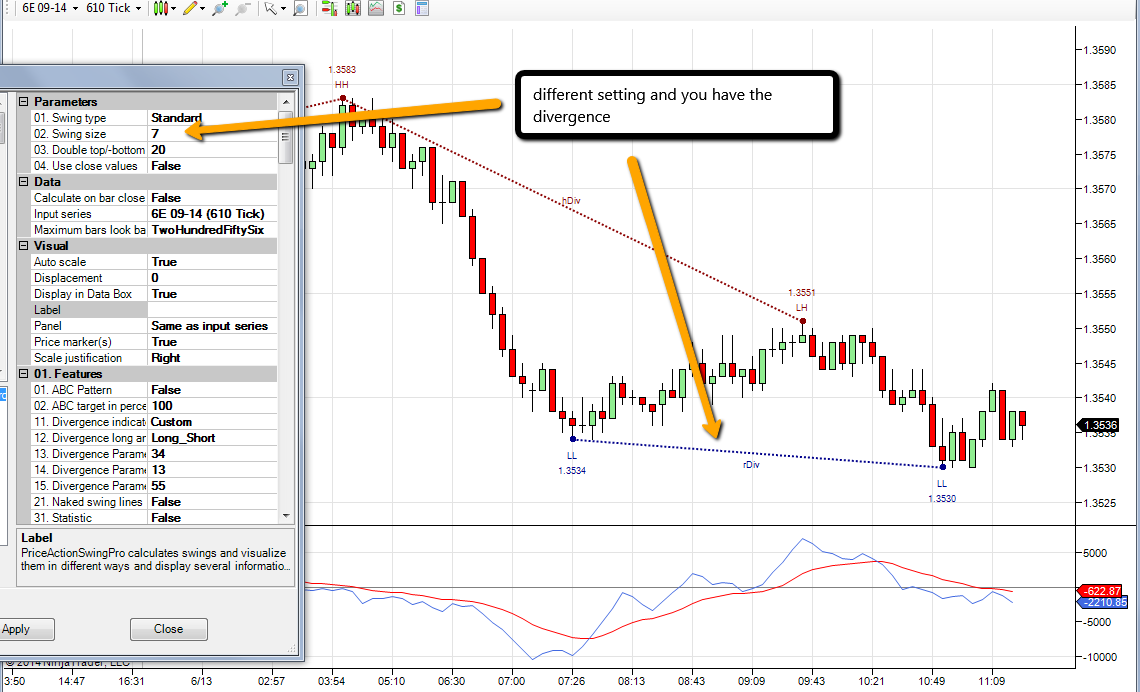Image resolution: width=1140 pixels, height=692 pixels.
Task: Select the pointer cursor tool
Action: coord(270,8)
